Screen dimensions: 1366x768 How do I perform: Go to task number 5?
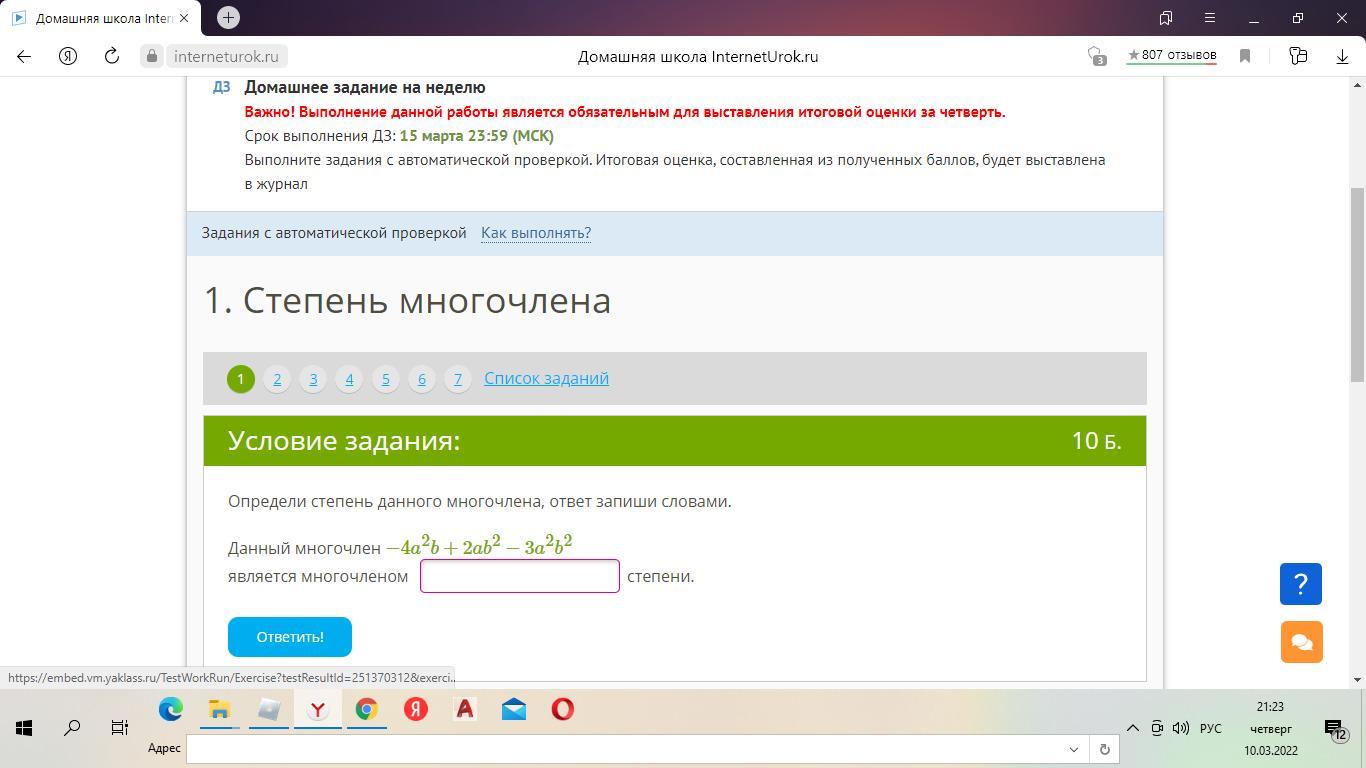[385, 379]
